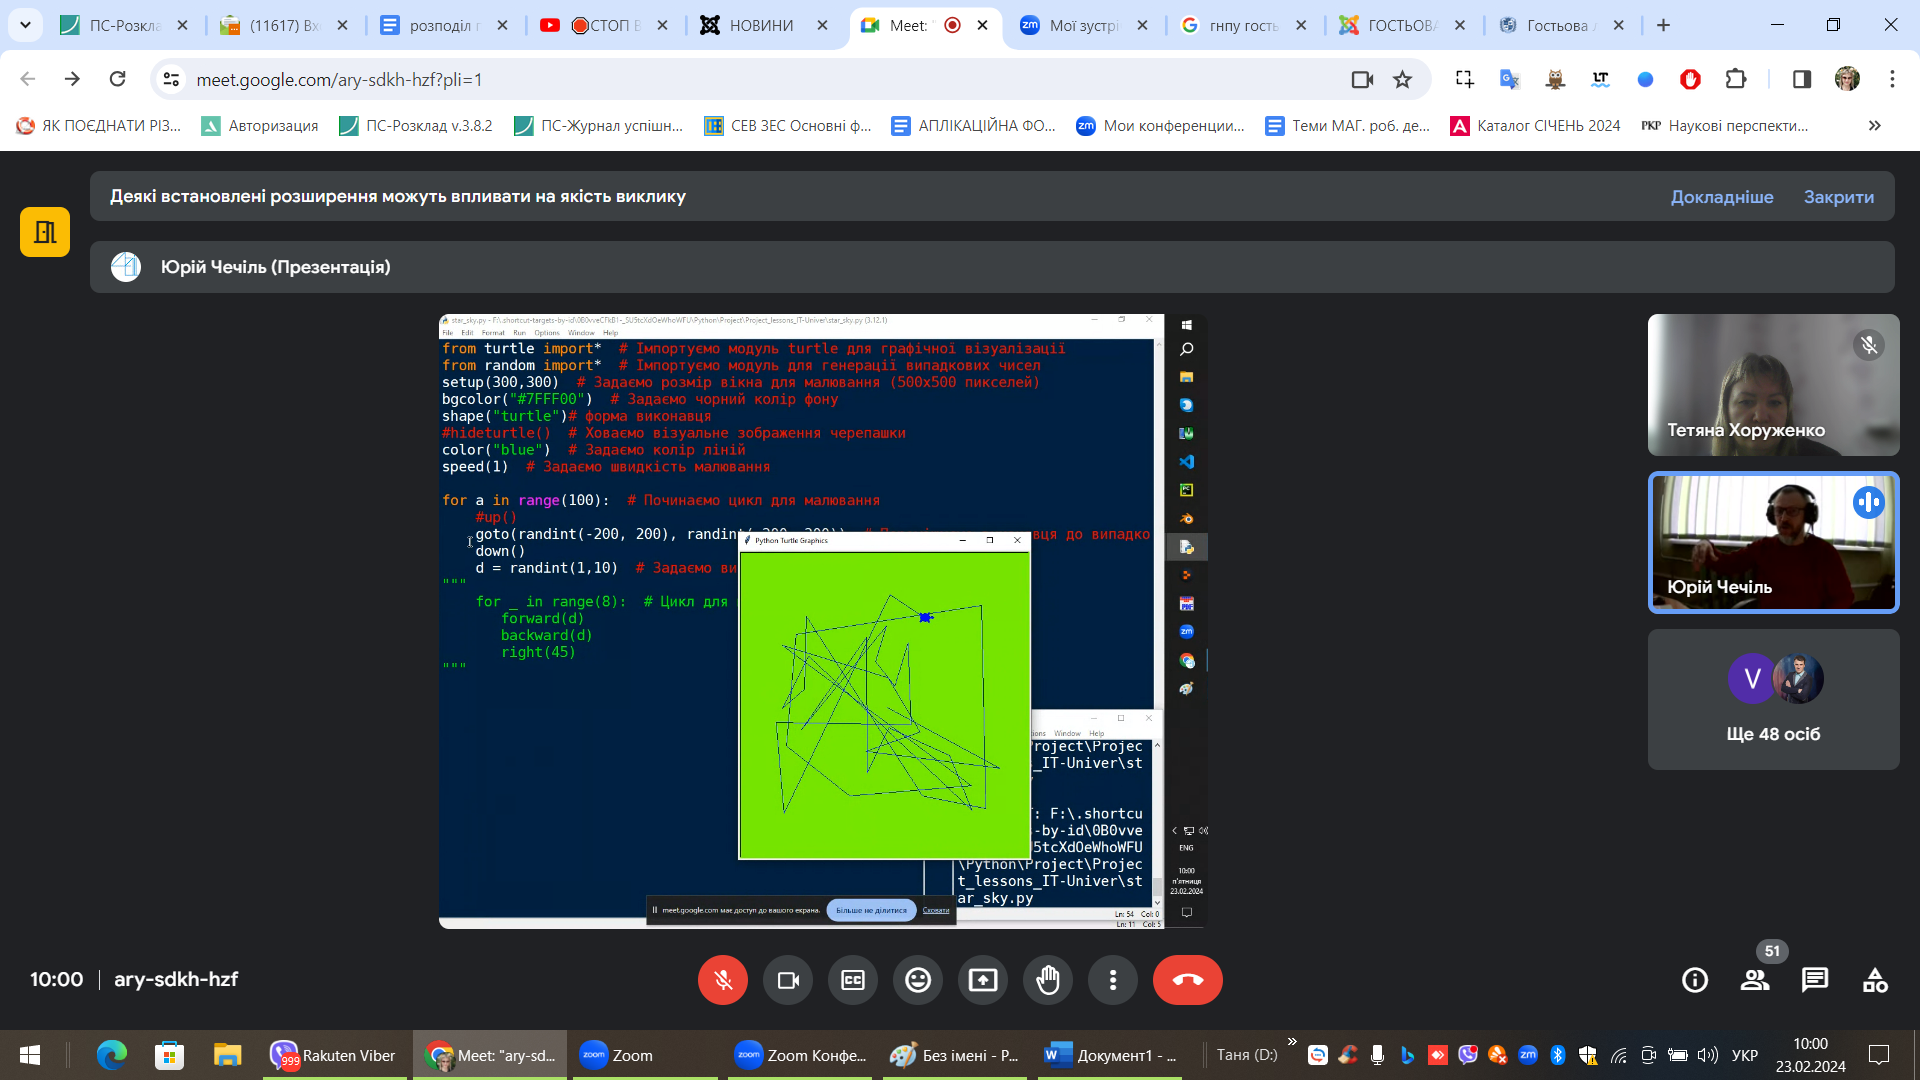Image resolution: width=1920 pixels, height=1080 pixels.
Task: Click the present screen icon
Action: point(983,980)
